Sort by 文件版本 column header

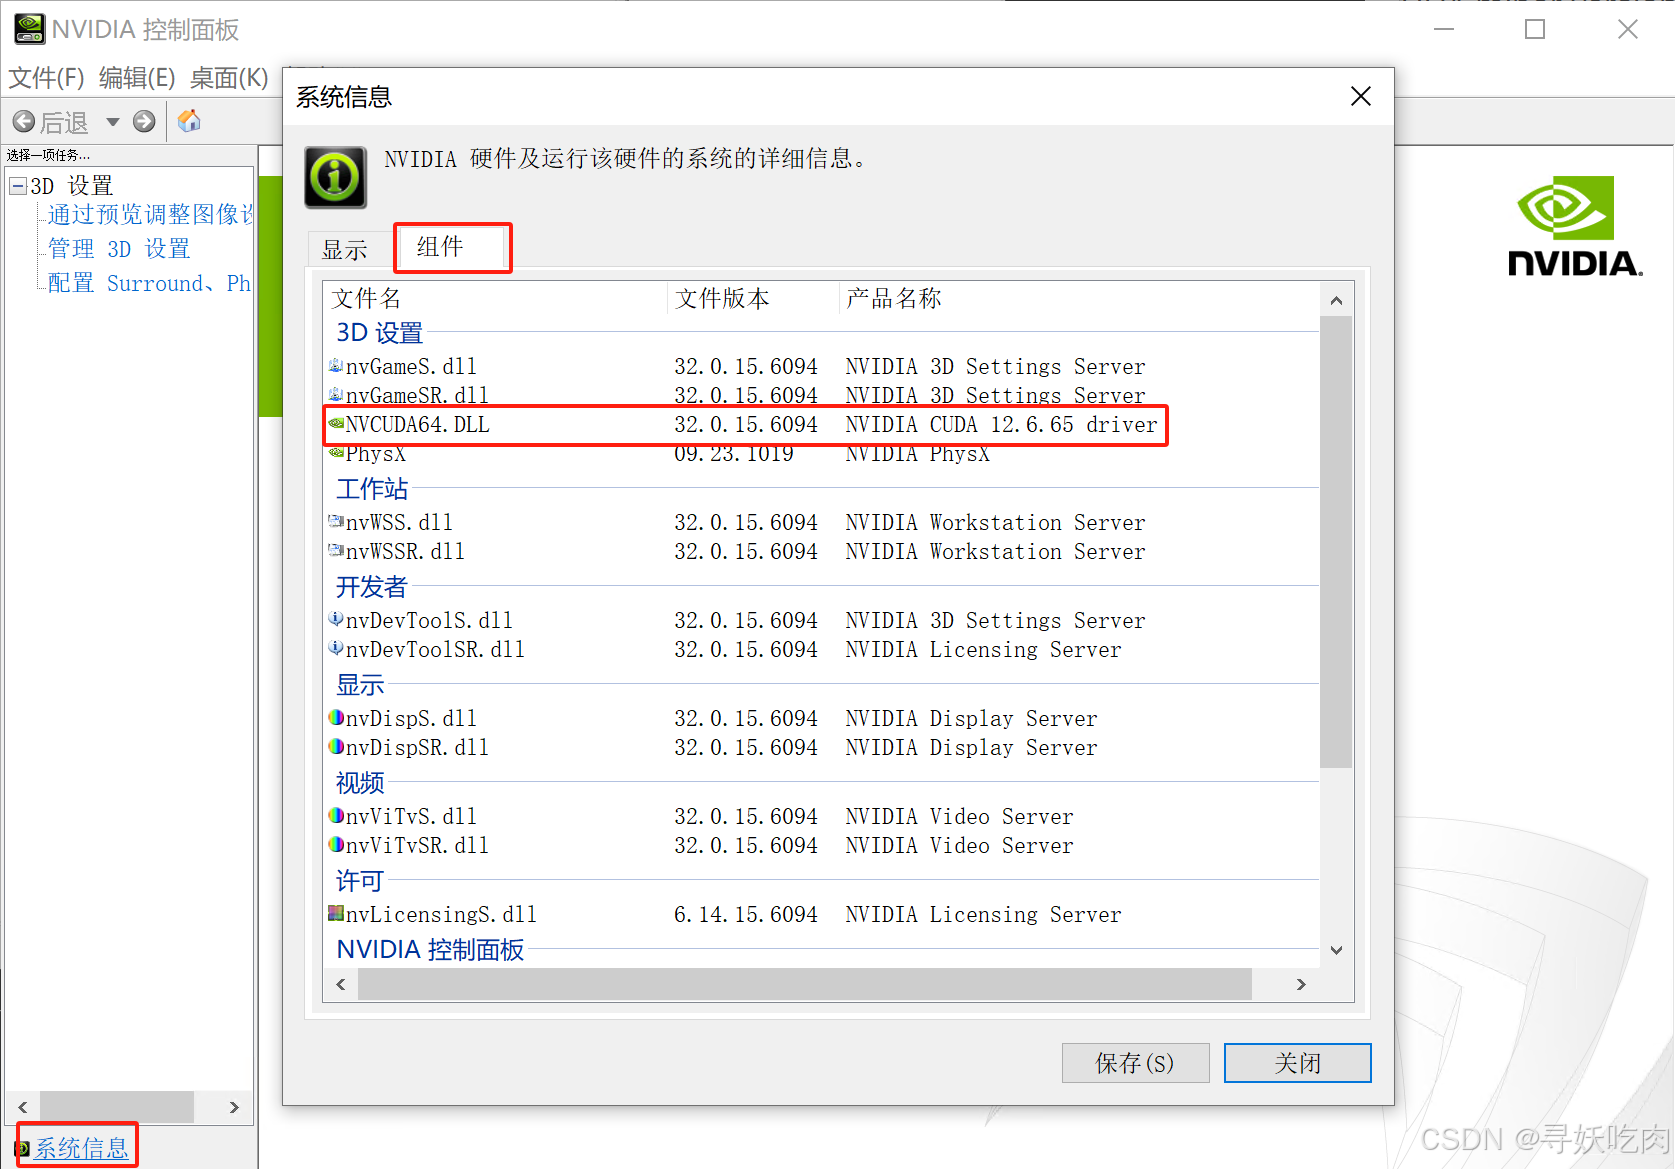[x=753, y=298]
